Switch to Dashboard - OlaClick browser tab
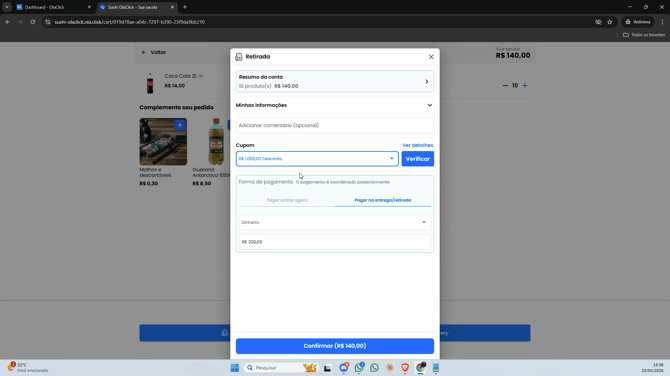The width and height of the screenshot is (670, 376). click(x=53, y=7)
